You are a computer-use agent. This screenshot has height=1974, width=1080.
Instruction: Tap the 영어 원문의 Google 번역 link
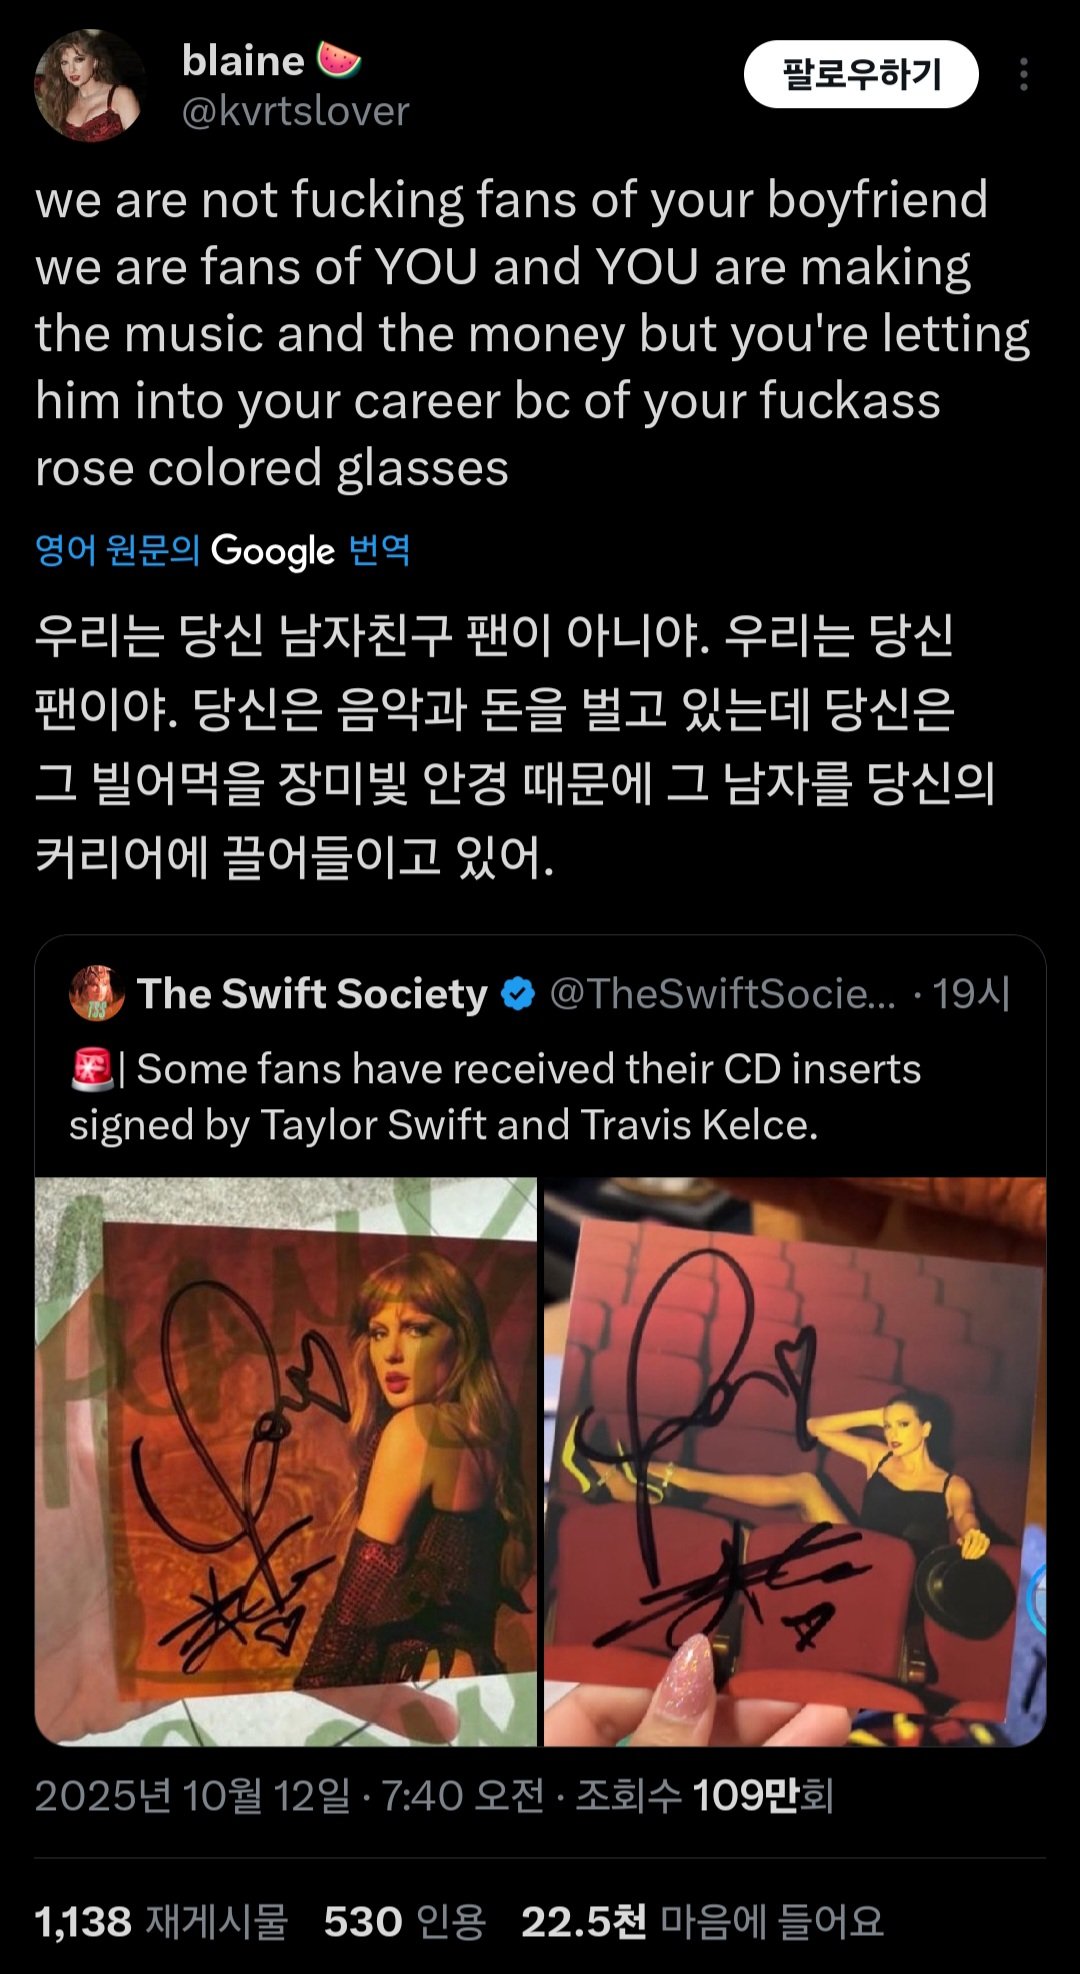coord(222,550)
